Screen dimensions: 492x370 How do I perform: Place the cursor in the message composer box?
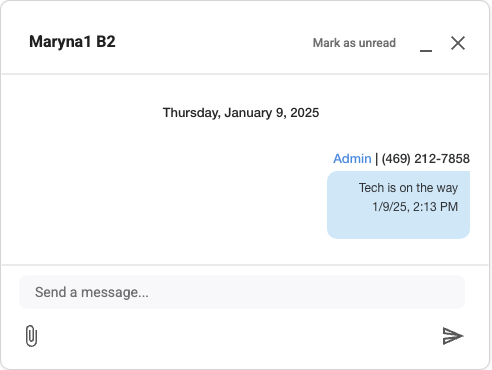(x=242, y=292)
